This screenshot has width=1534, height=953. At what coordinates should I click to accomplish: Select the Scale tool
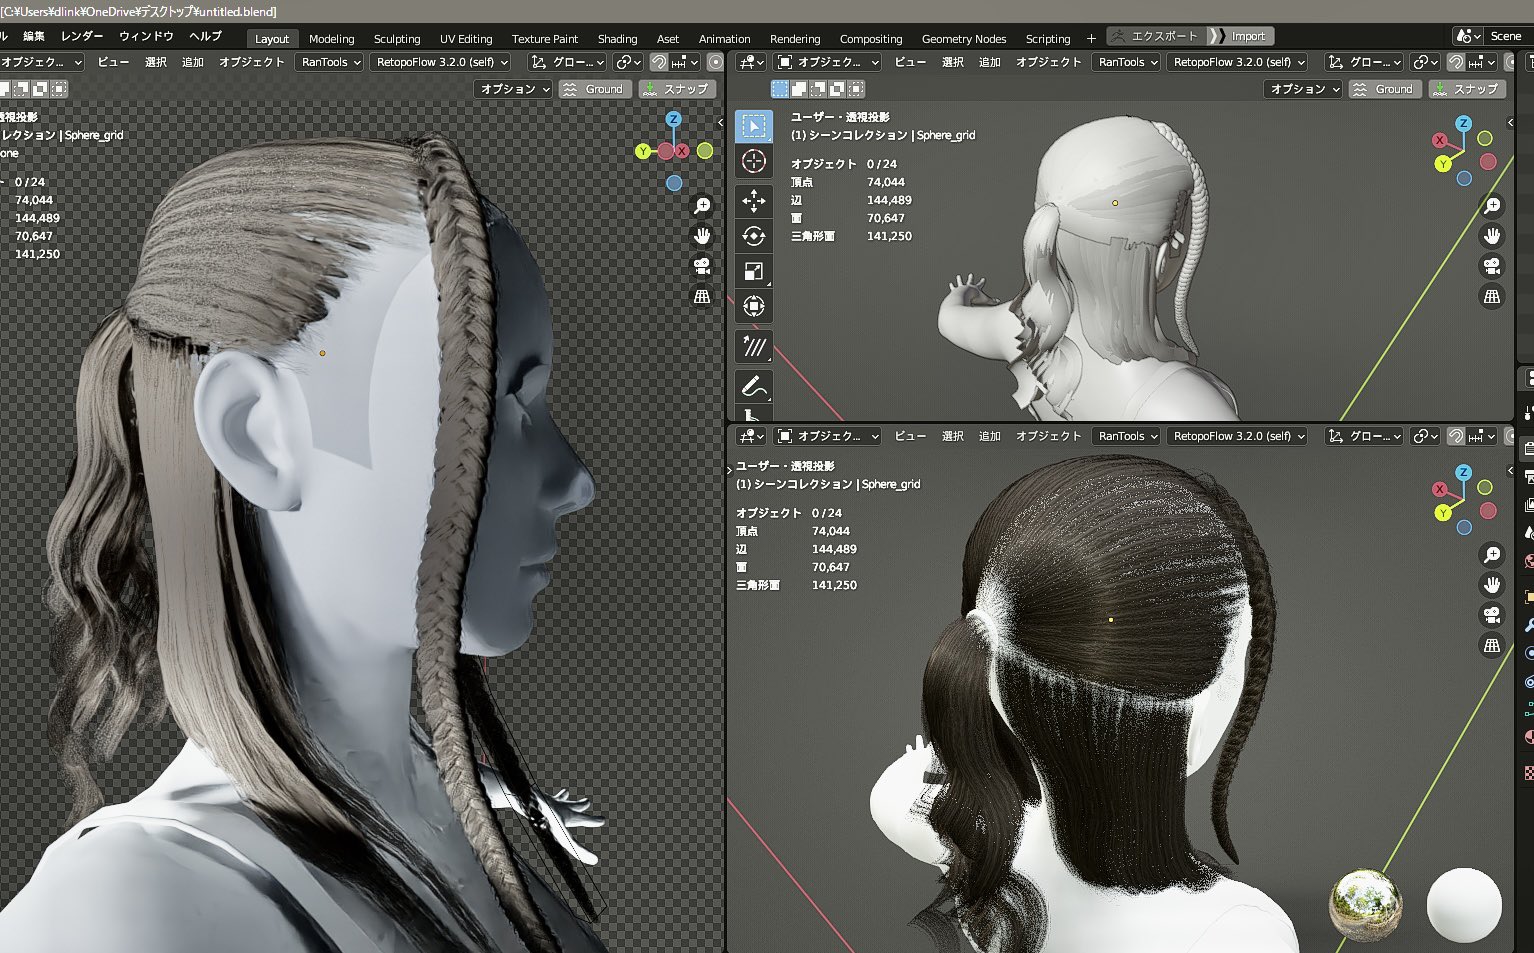754,270
